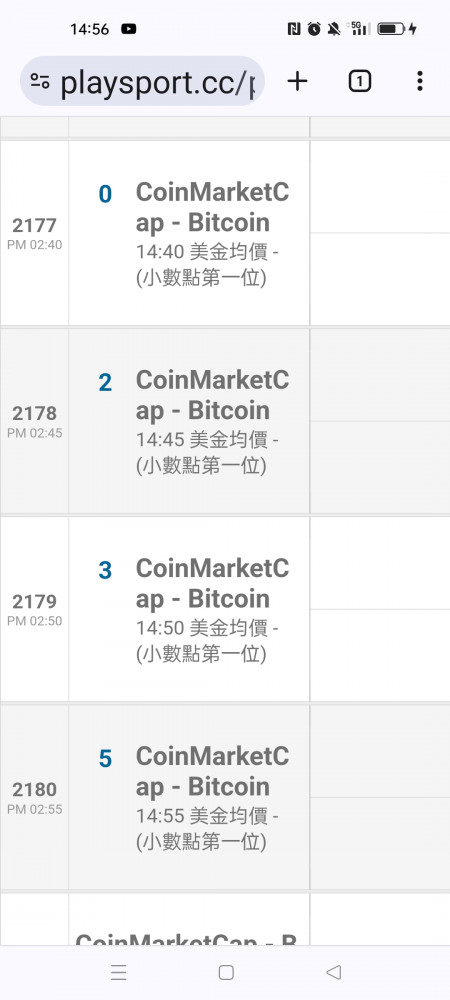Click the playsport.cc address bar

tap(143, 81)
